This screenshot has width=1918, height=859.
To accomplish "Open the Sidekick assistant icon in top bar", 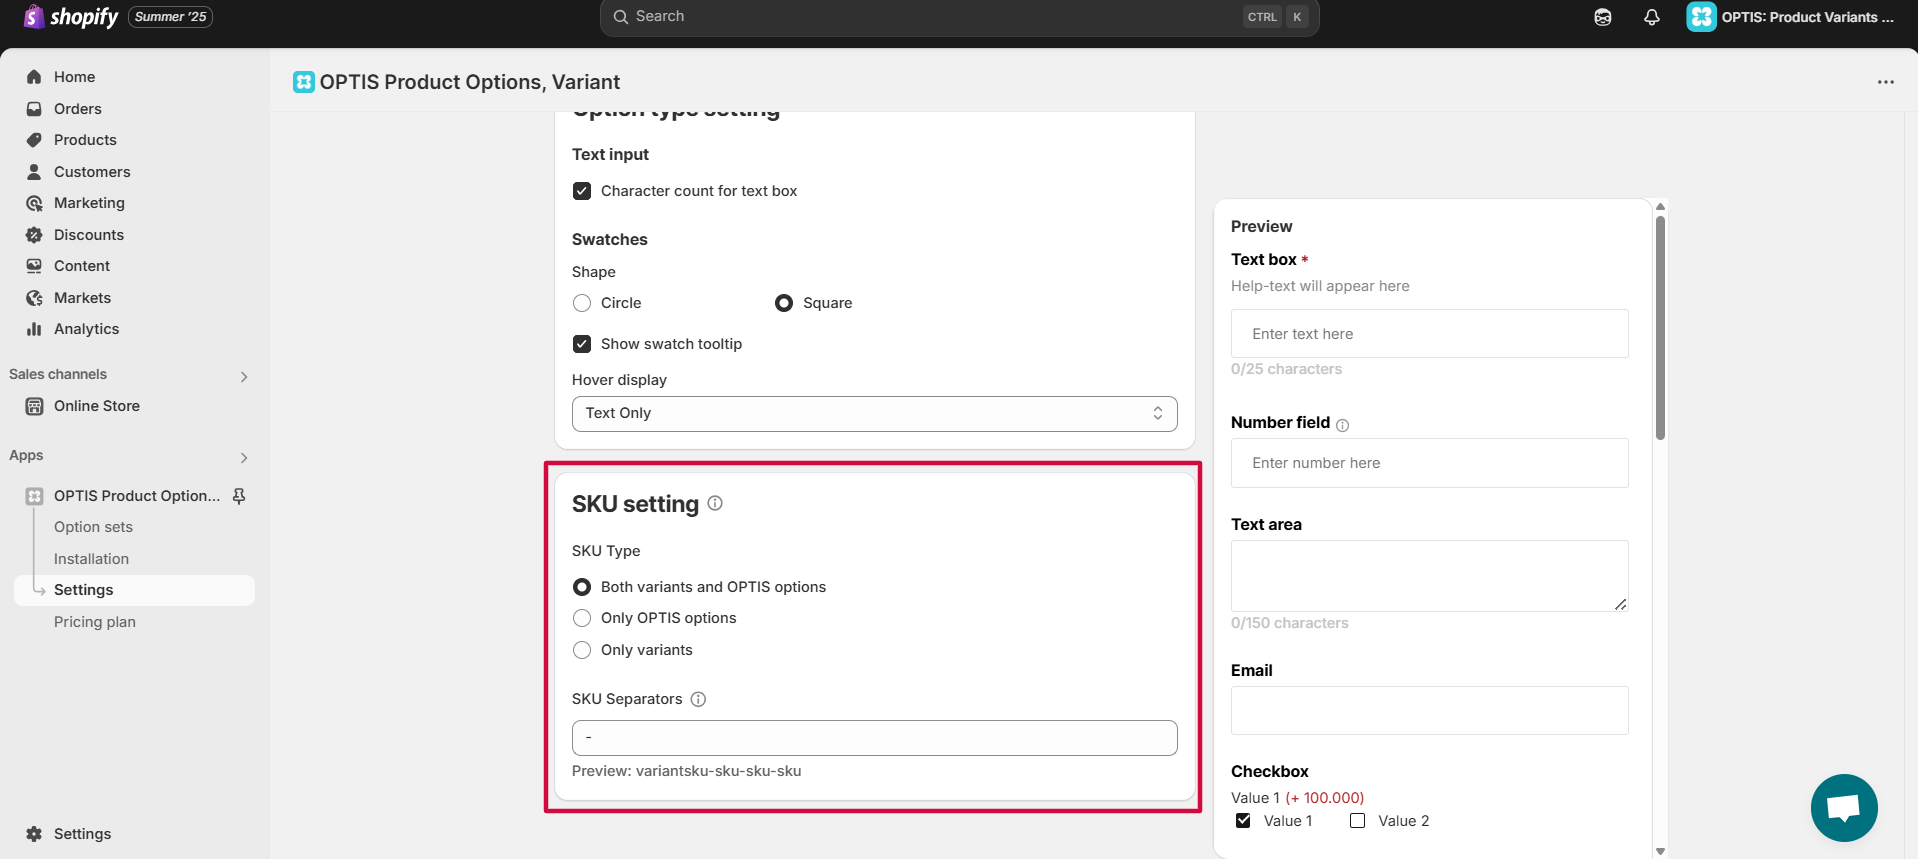I will pos(1603,17).
